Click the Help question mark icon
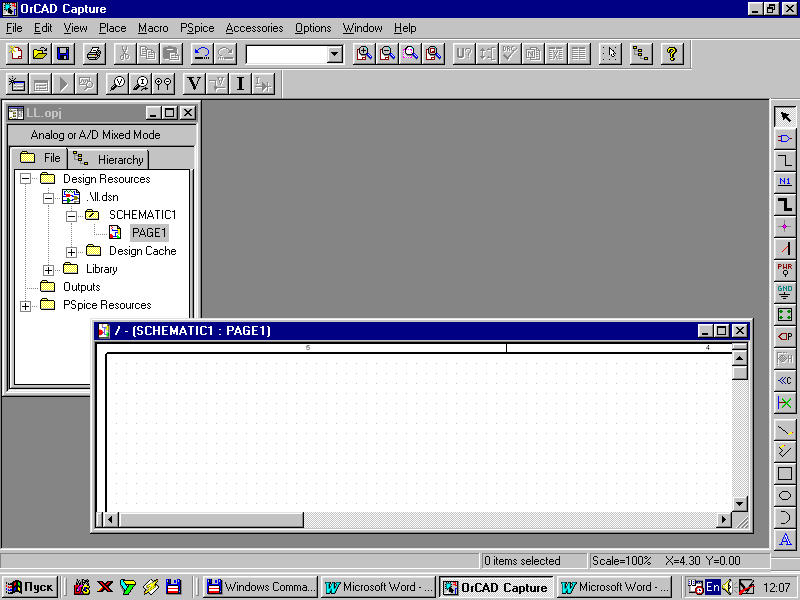 tap(672, 54)
